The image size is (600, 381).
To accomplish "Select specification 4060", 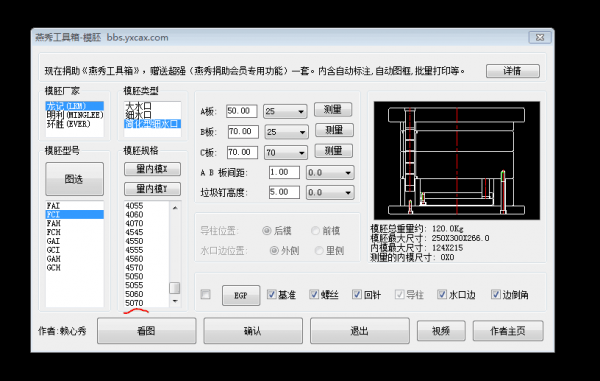I will (146, 215).
